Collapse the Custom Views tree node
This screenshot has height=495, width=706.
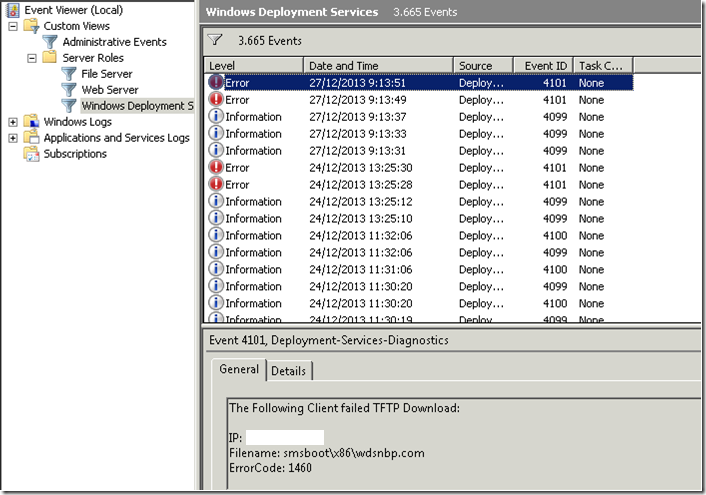(x=13, y=26)
